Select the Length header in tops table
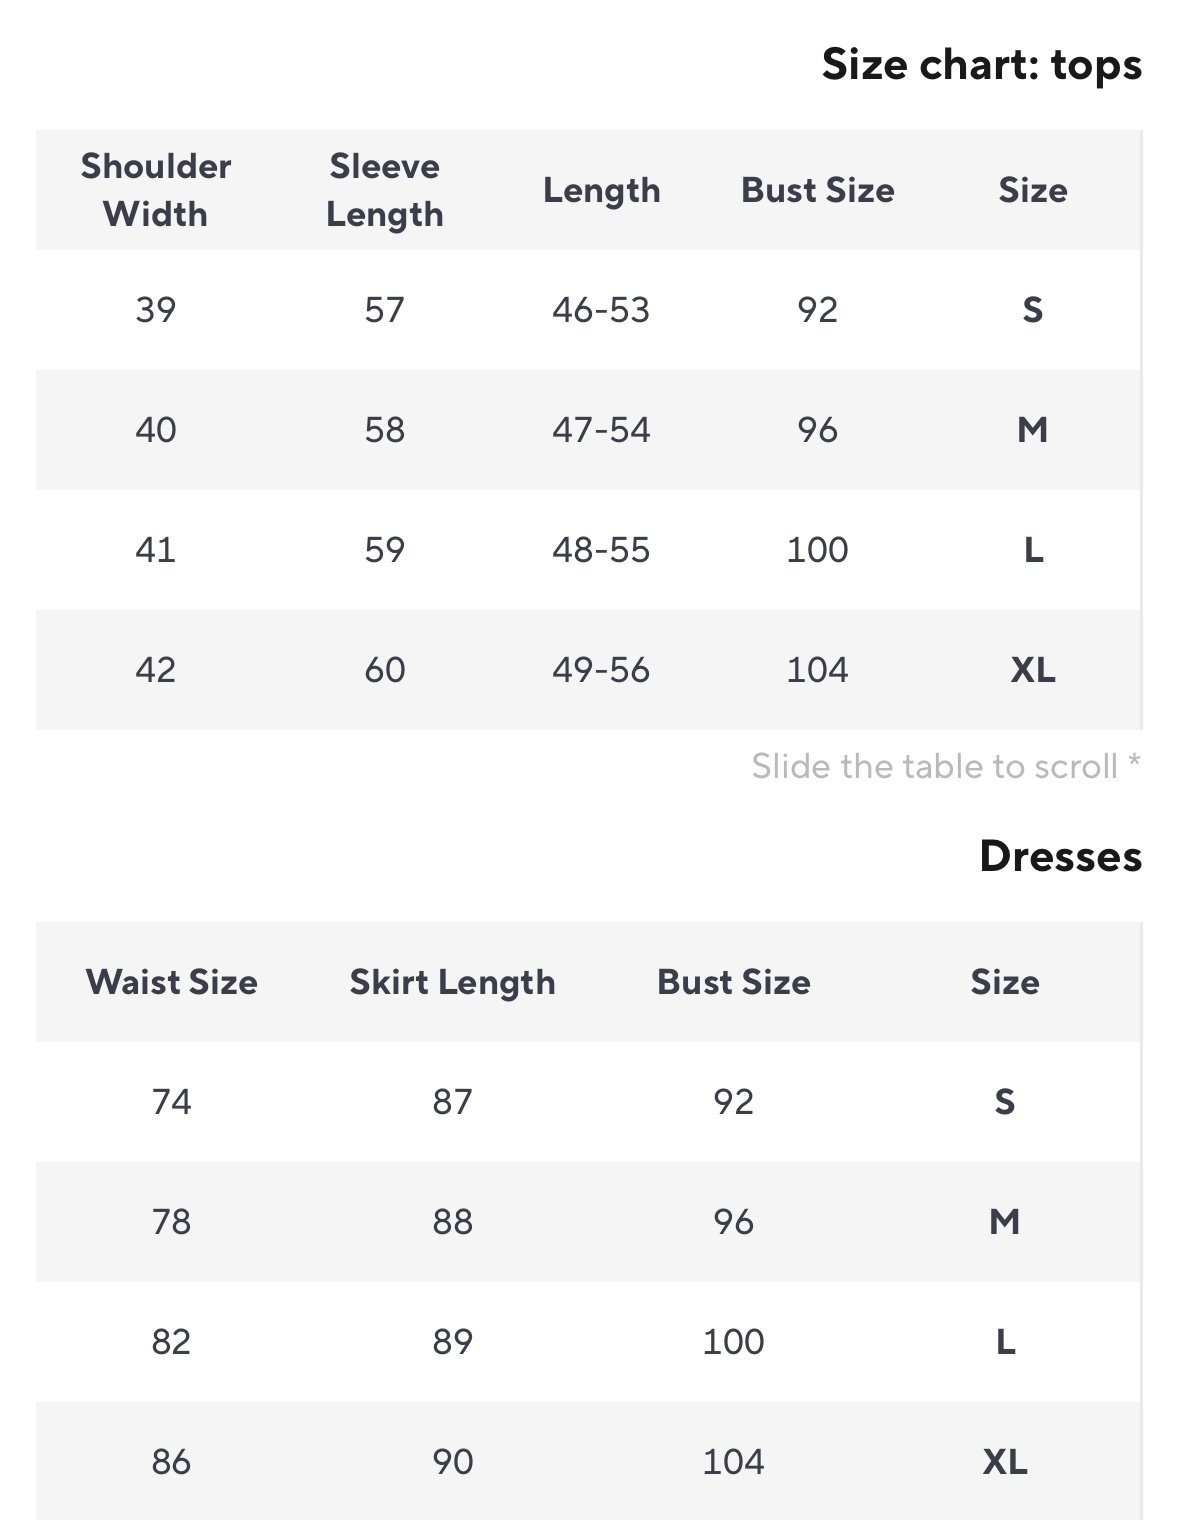Image resolution: width=1179 pixels, height=1520 pixels. click(x=601, y=190)
